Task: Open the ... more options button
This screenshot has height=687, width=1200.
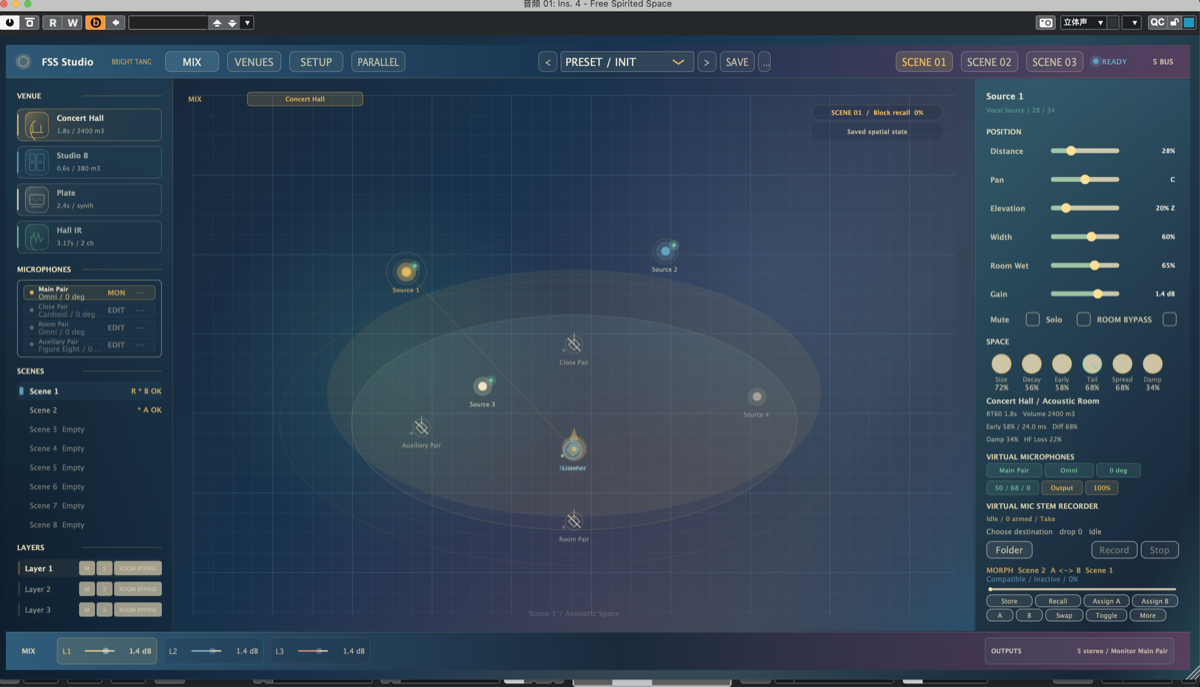Action: pos(765,62)
